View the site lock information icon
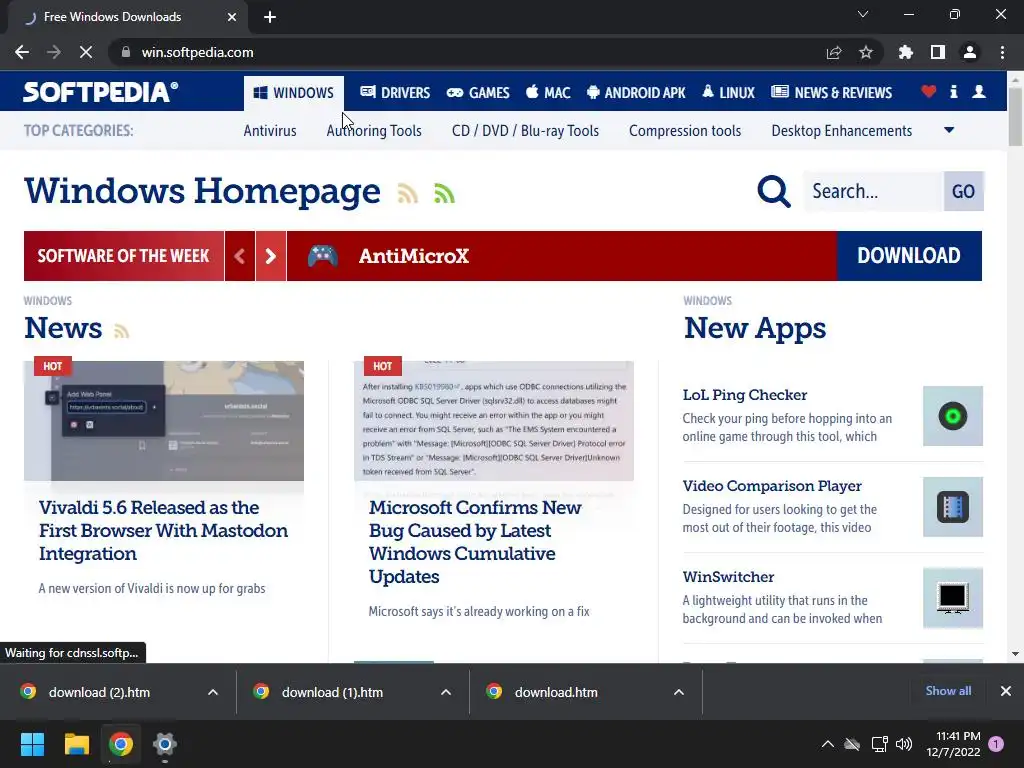1024x768 pixels. (x=126, y=52)
